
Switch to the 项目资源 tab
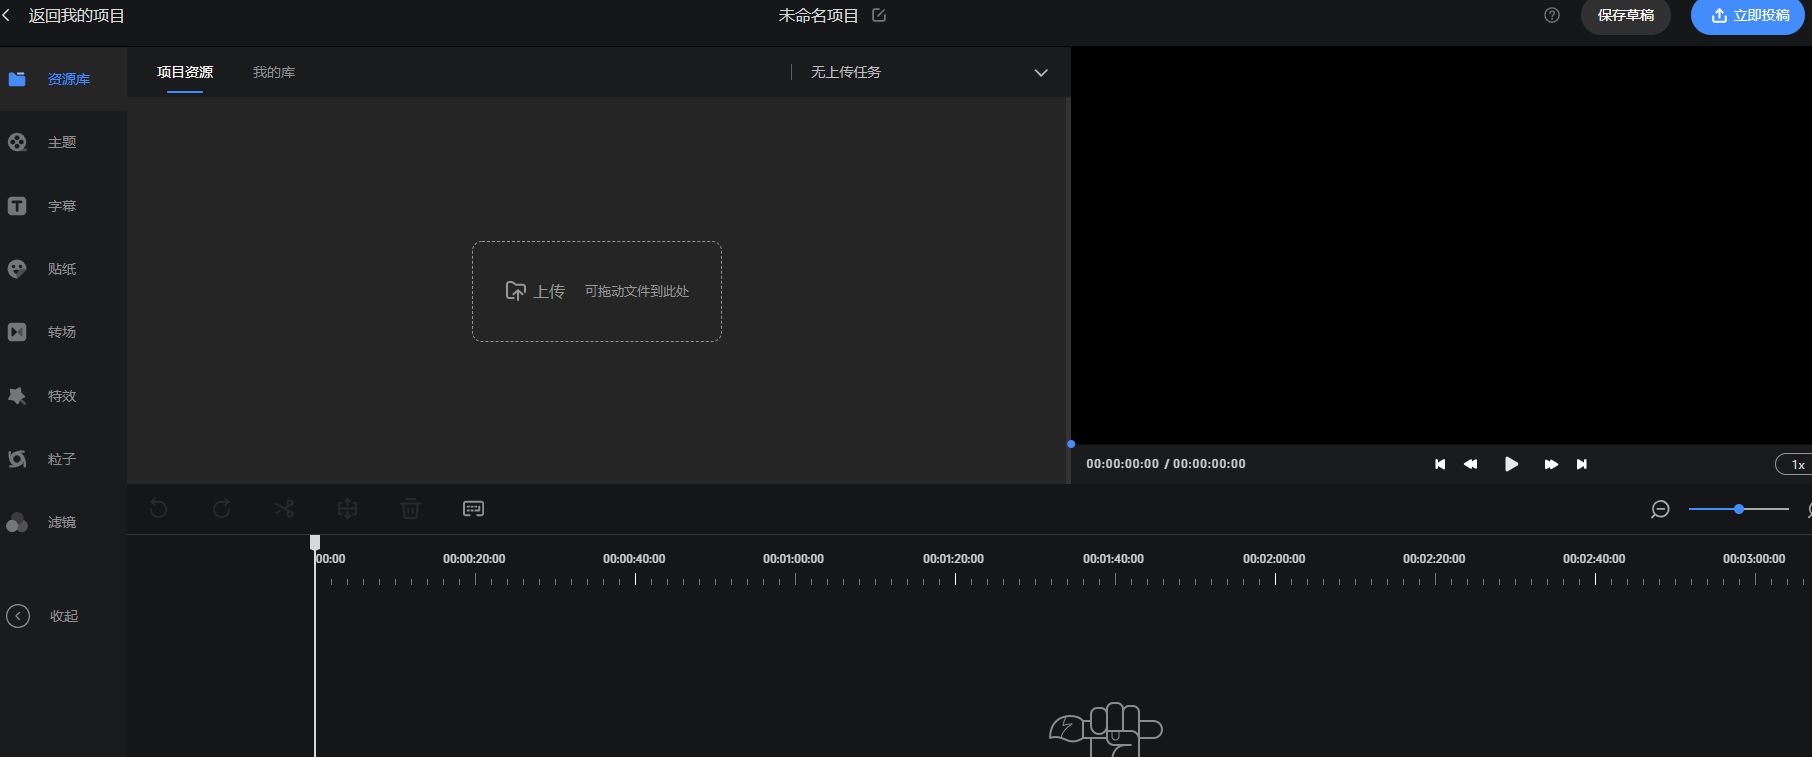pos(185,72)
